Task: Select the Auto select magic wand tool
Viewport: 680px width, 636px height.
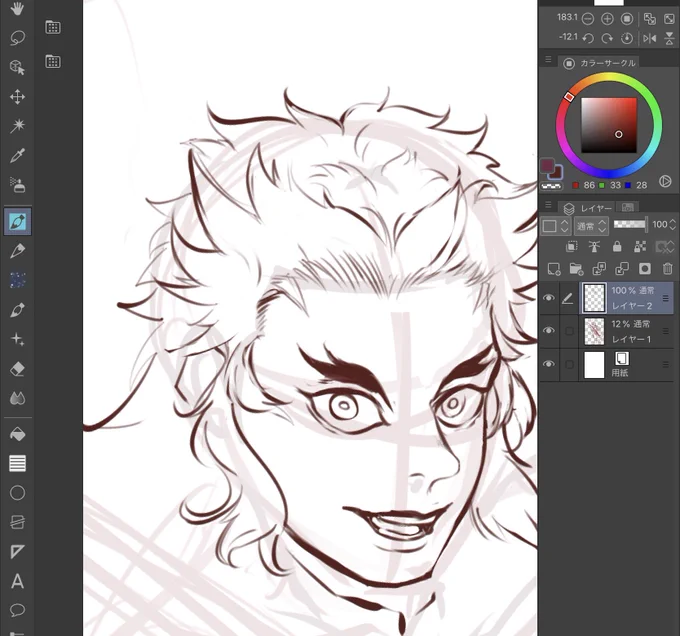Action: pos(17,126)
